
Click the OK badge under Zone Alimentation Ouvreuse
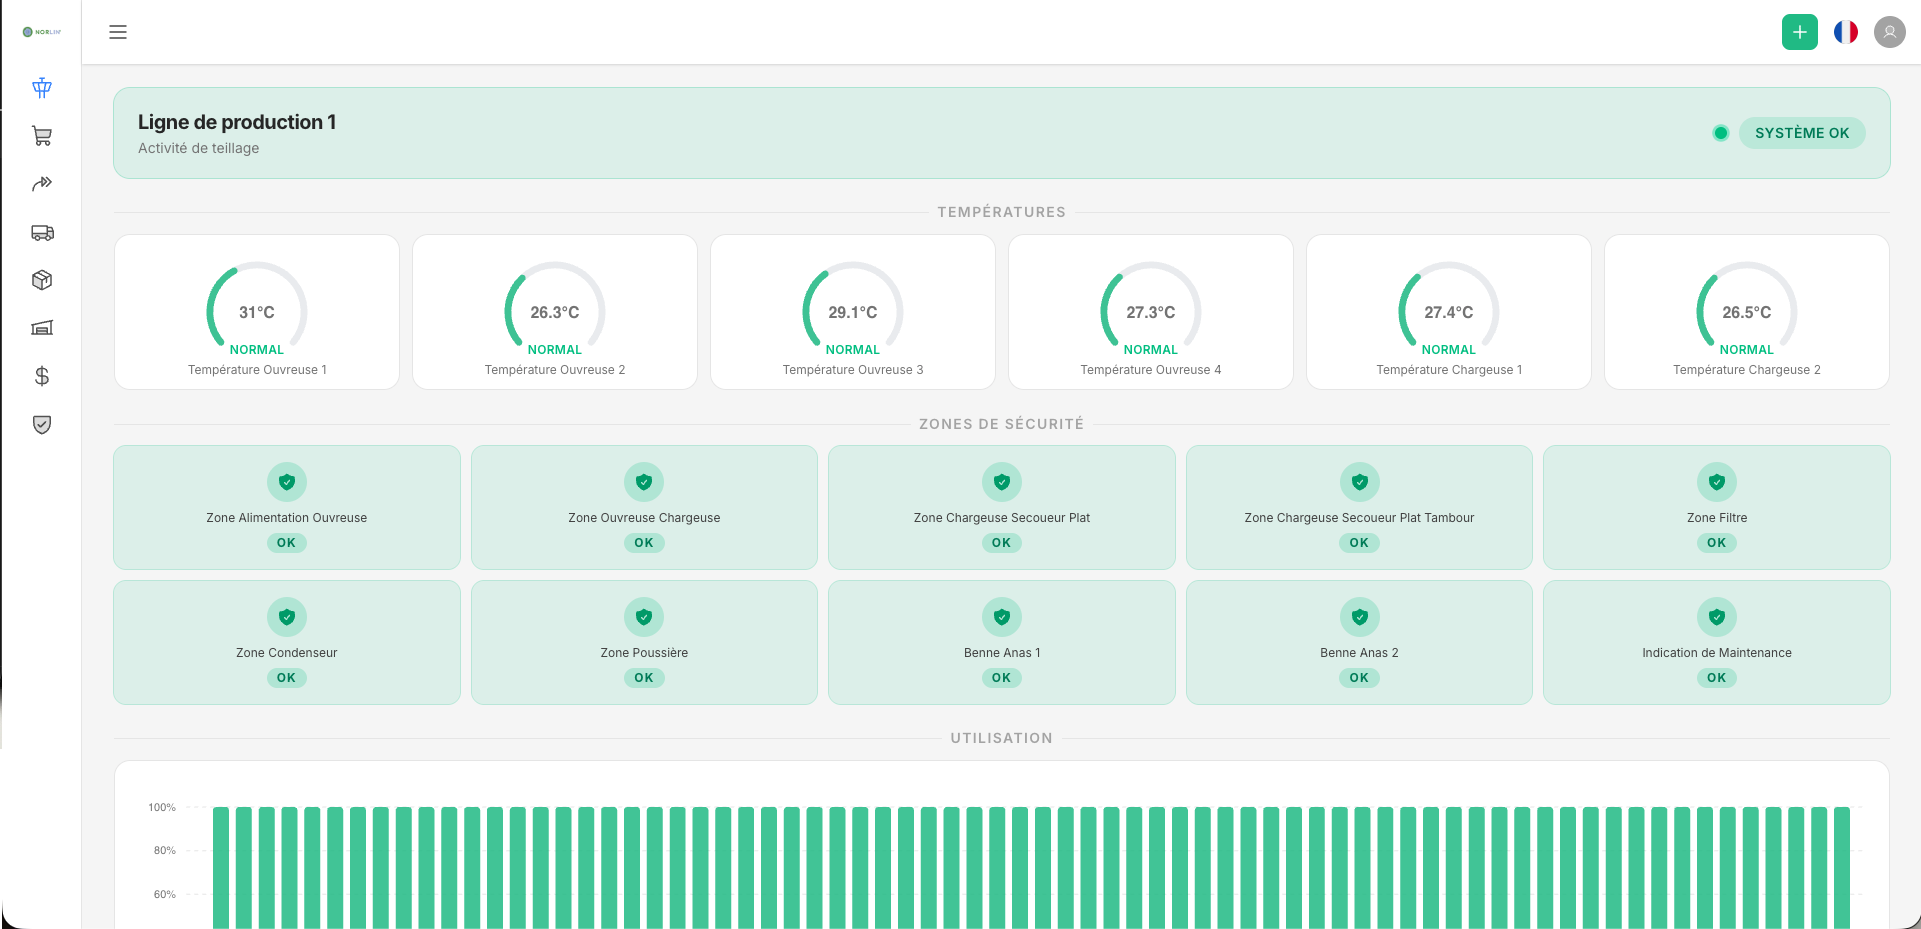(287, 543)
